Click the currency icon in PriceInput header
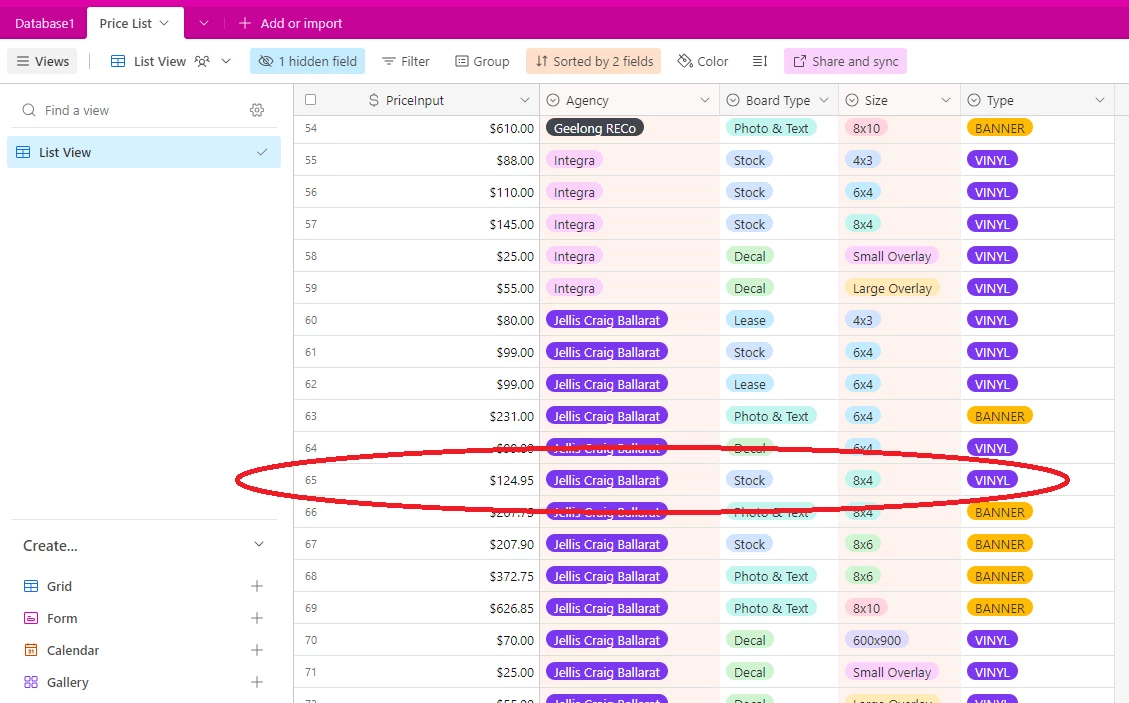1129x703 pixels. [x=374, y=100]
